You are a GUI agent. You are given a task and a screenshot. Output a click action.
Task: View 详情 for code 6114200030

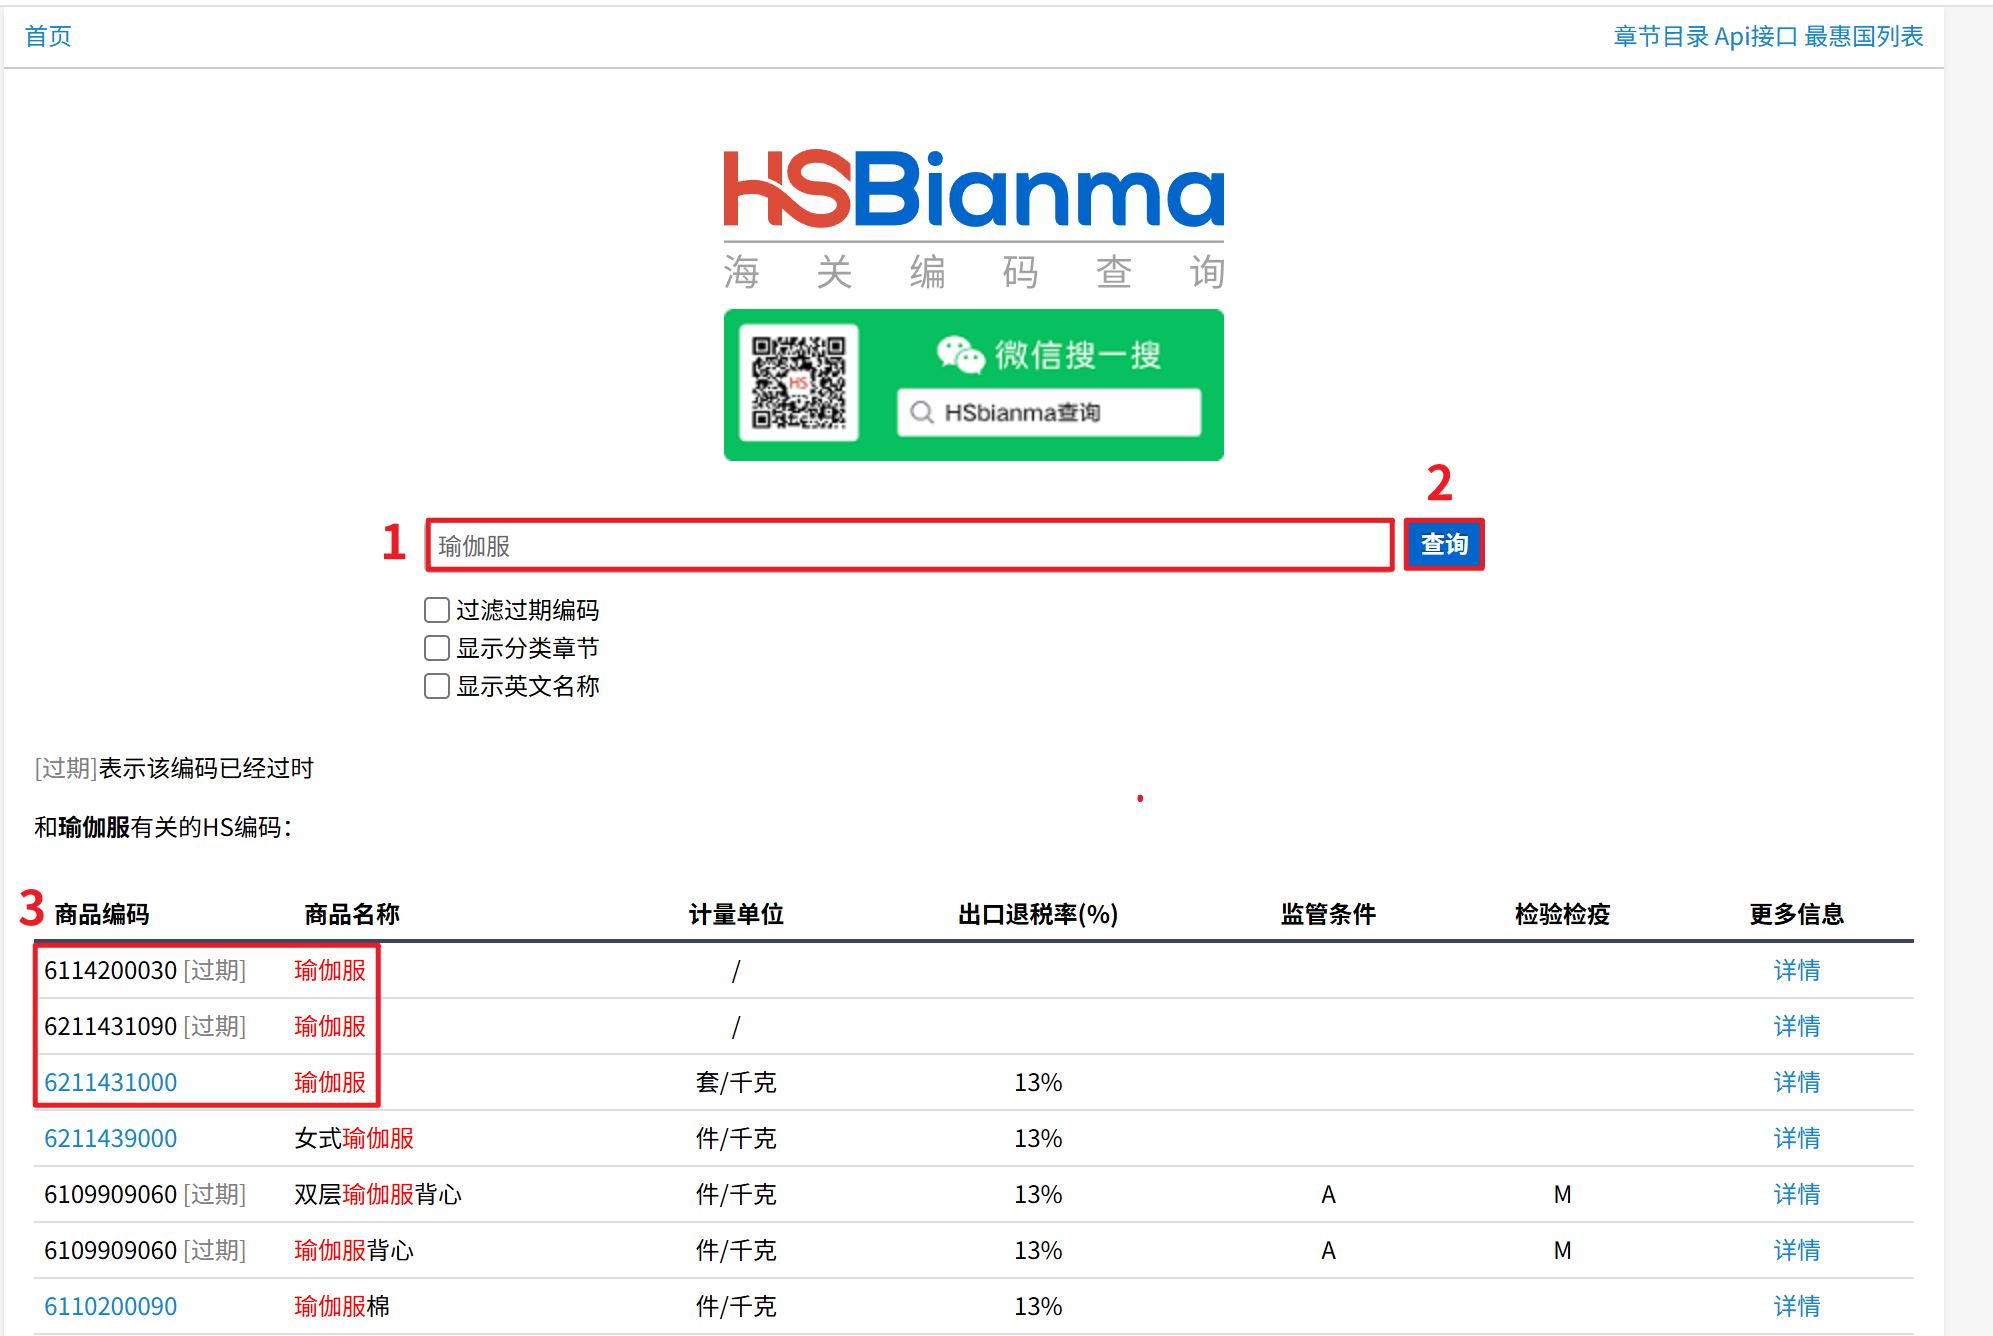[x=1796, y=970]
